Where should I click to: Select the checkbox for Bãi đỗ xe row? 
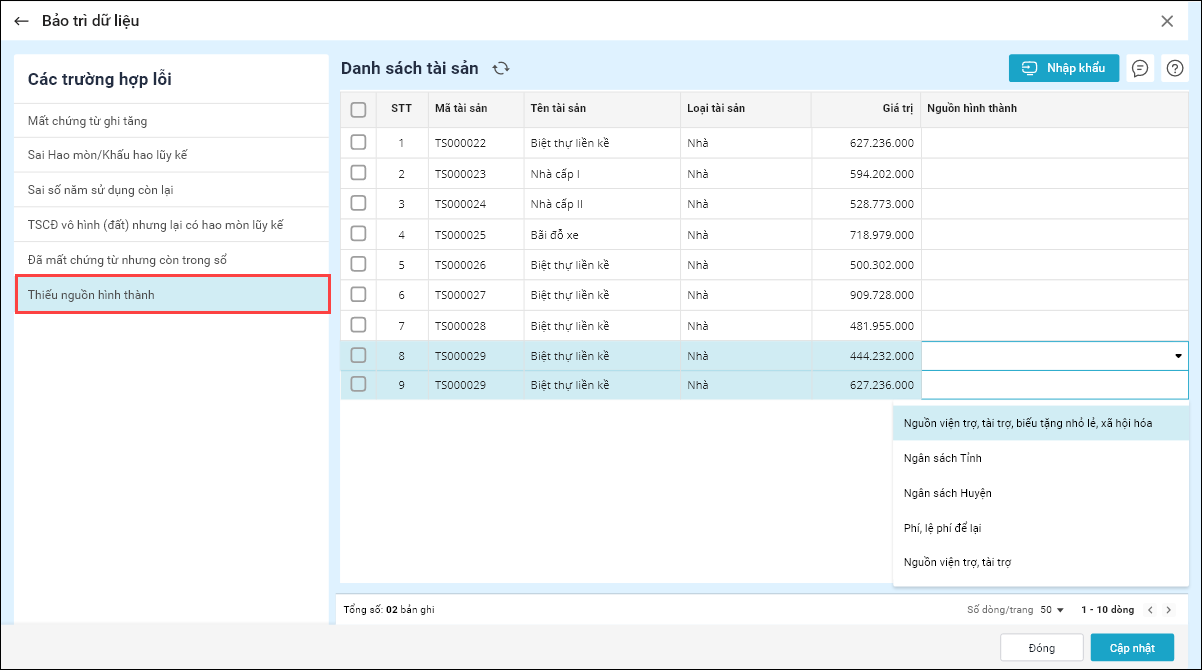(358, 234)
